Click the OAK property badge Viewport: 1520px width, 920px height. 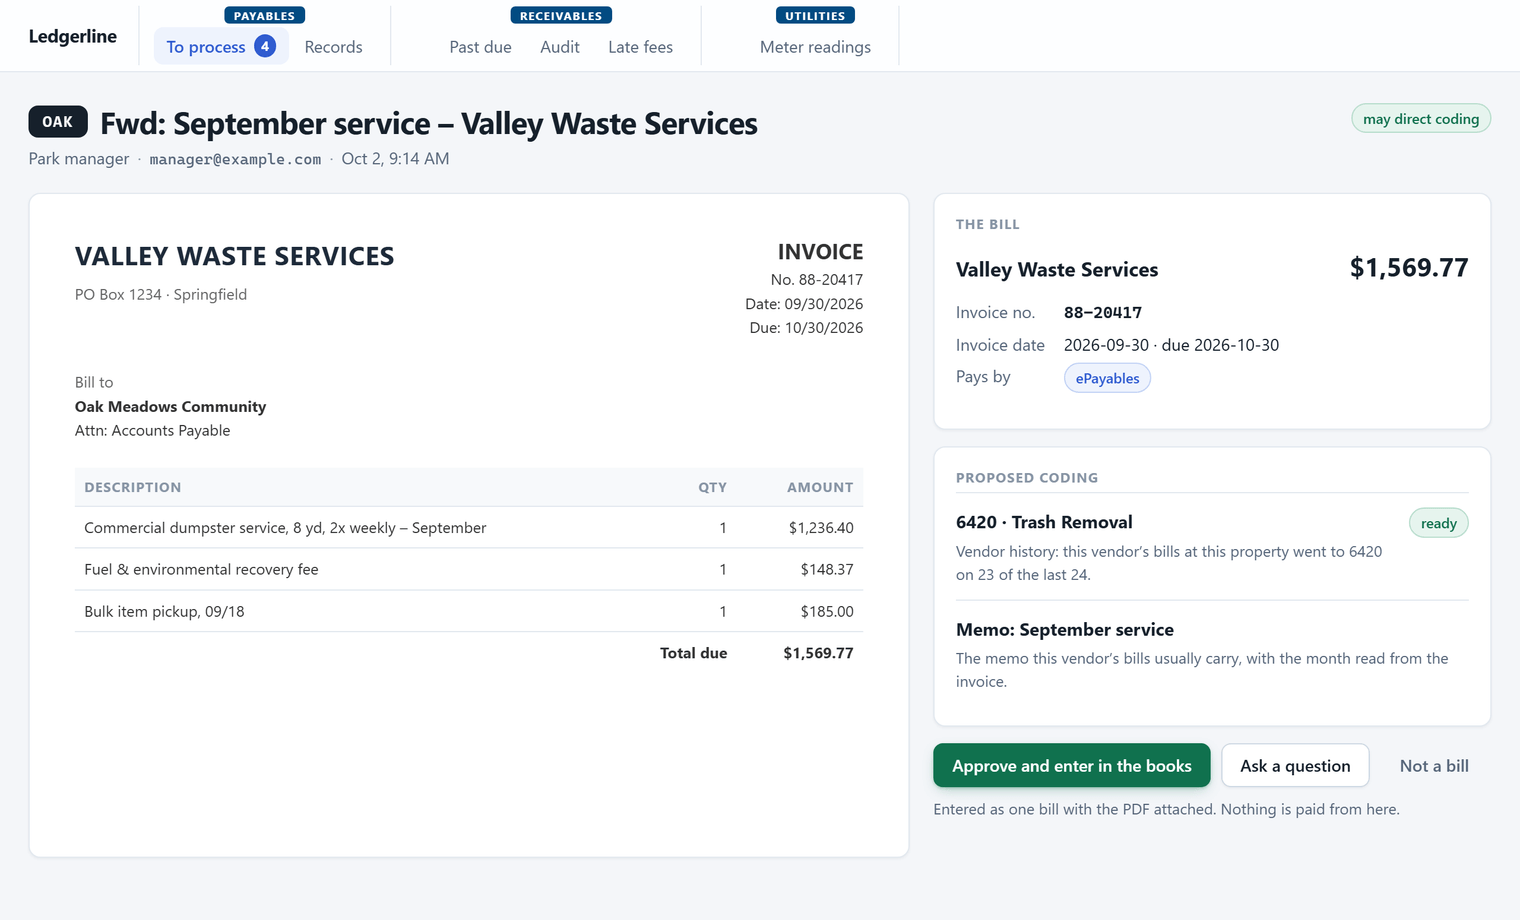57,122
